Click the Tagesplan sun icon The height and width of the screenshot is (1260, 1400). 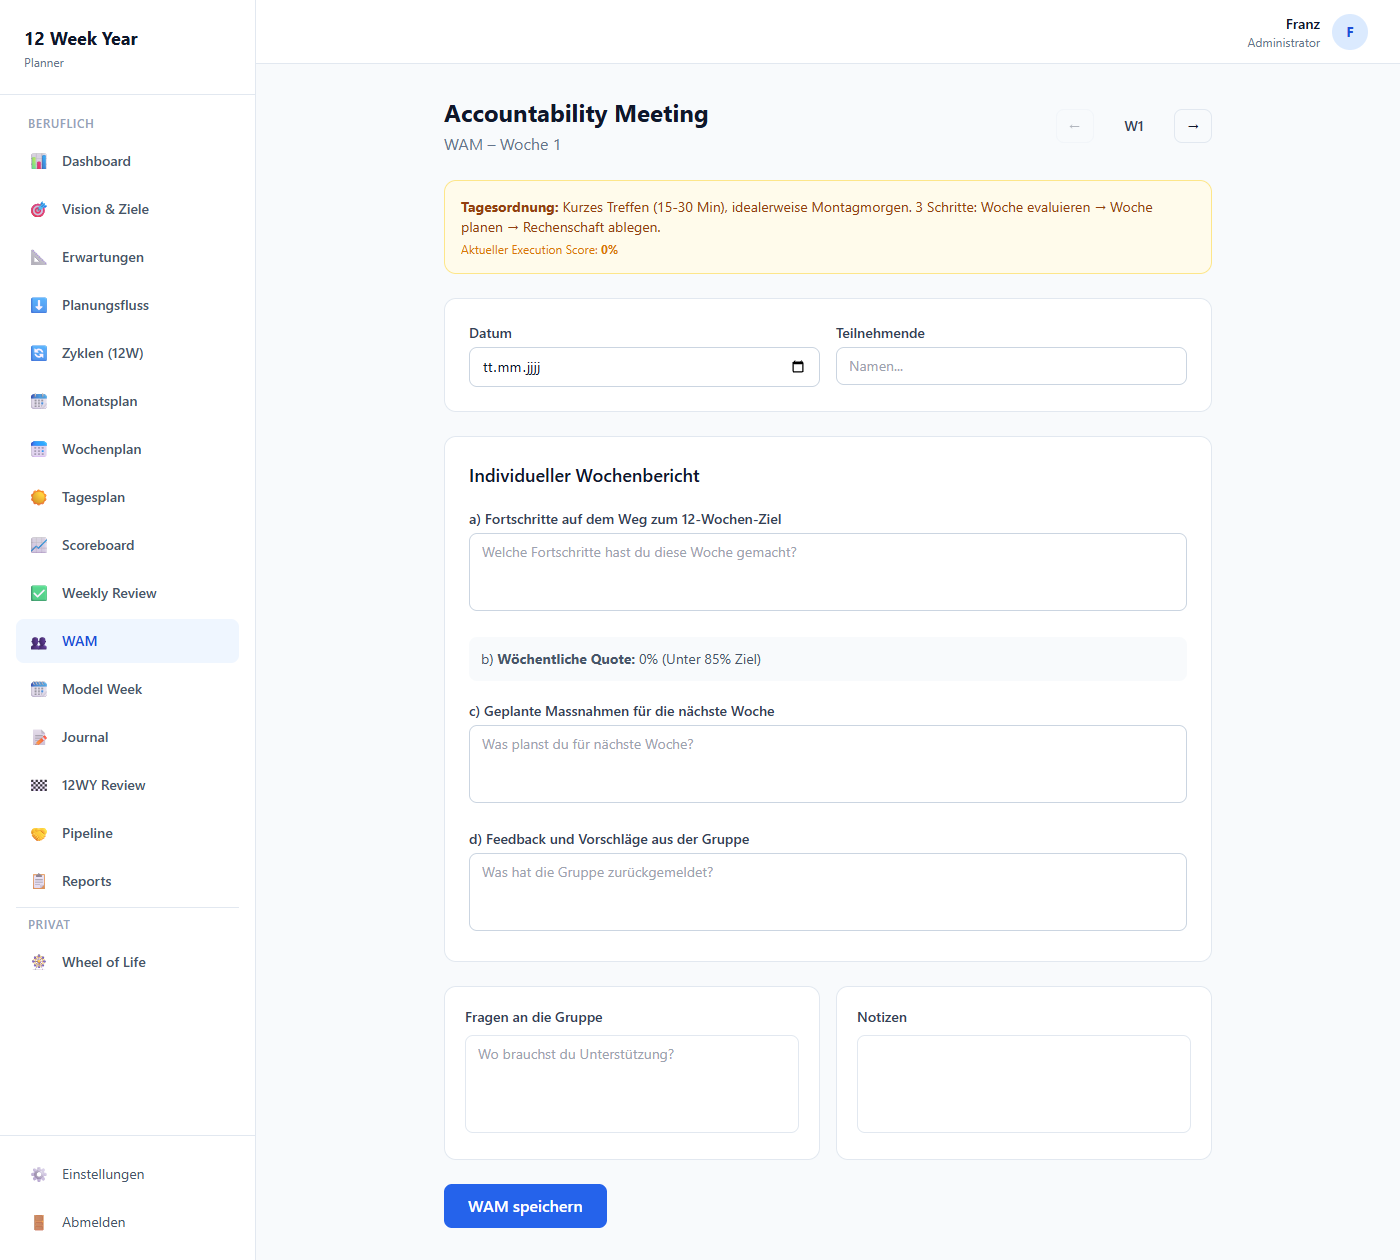coord(39,497)
